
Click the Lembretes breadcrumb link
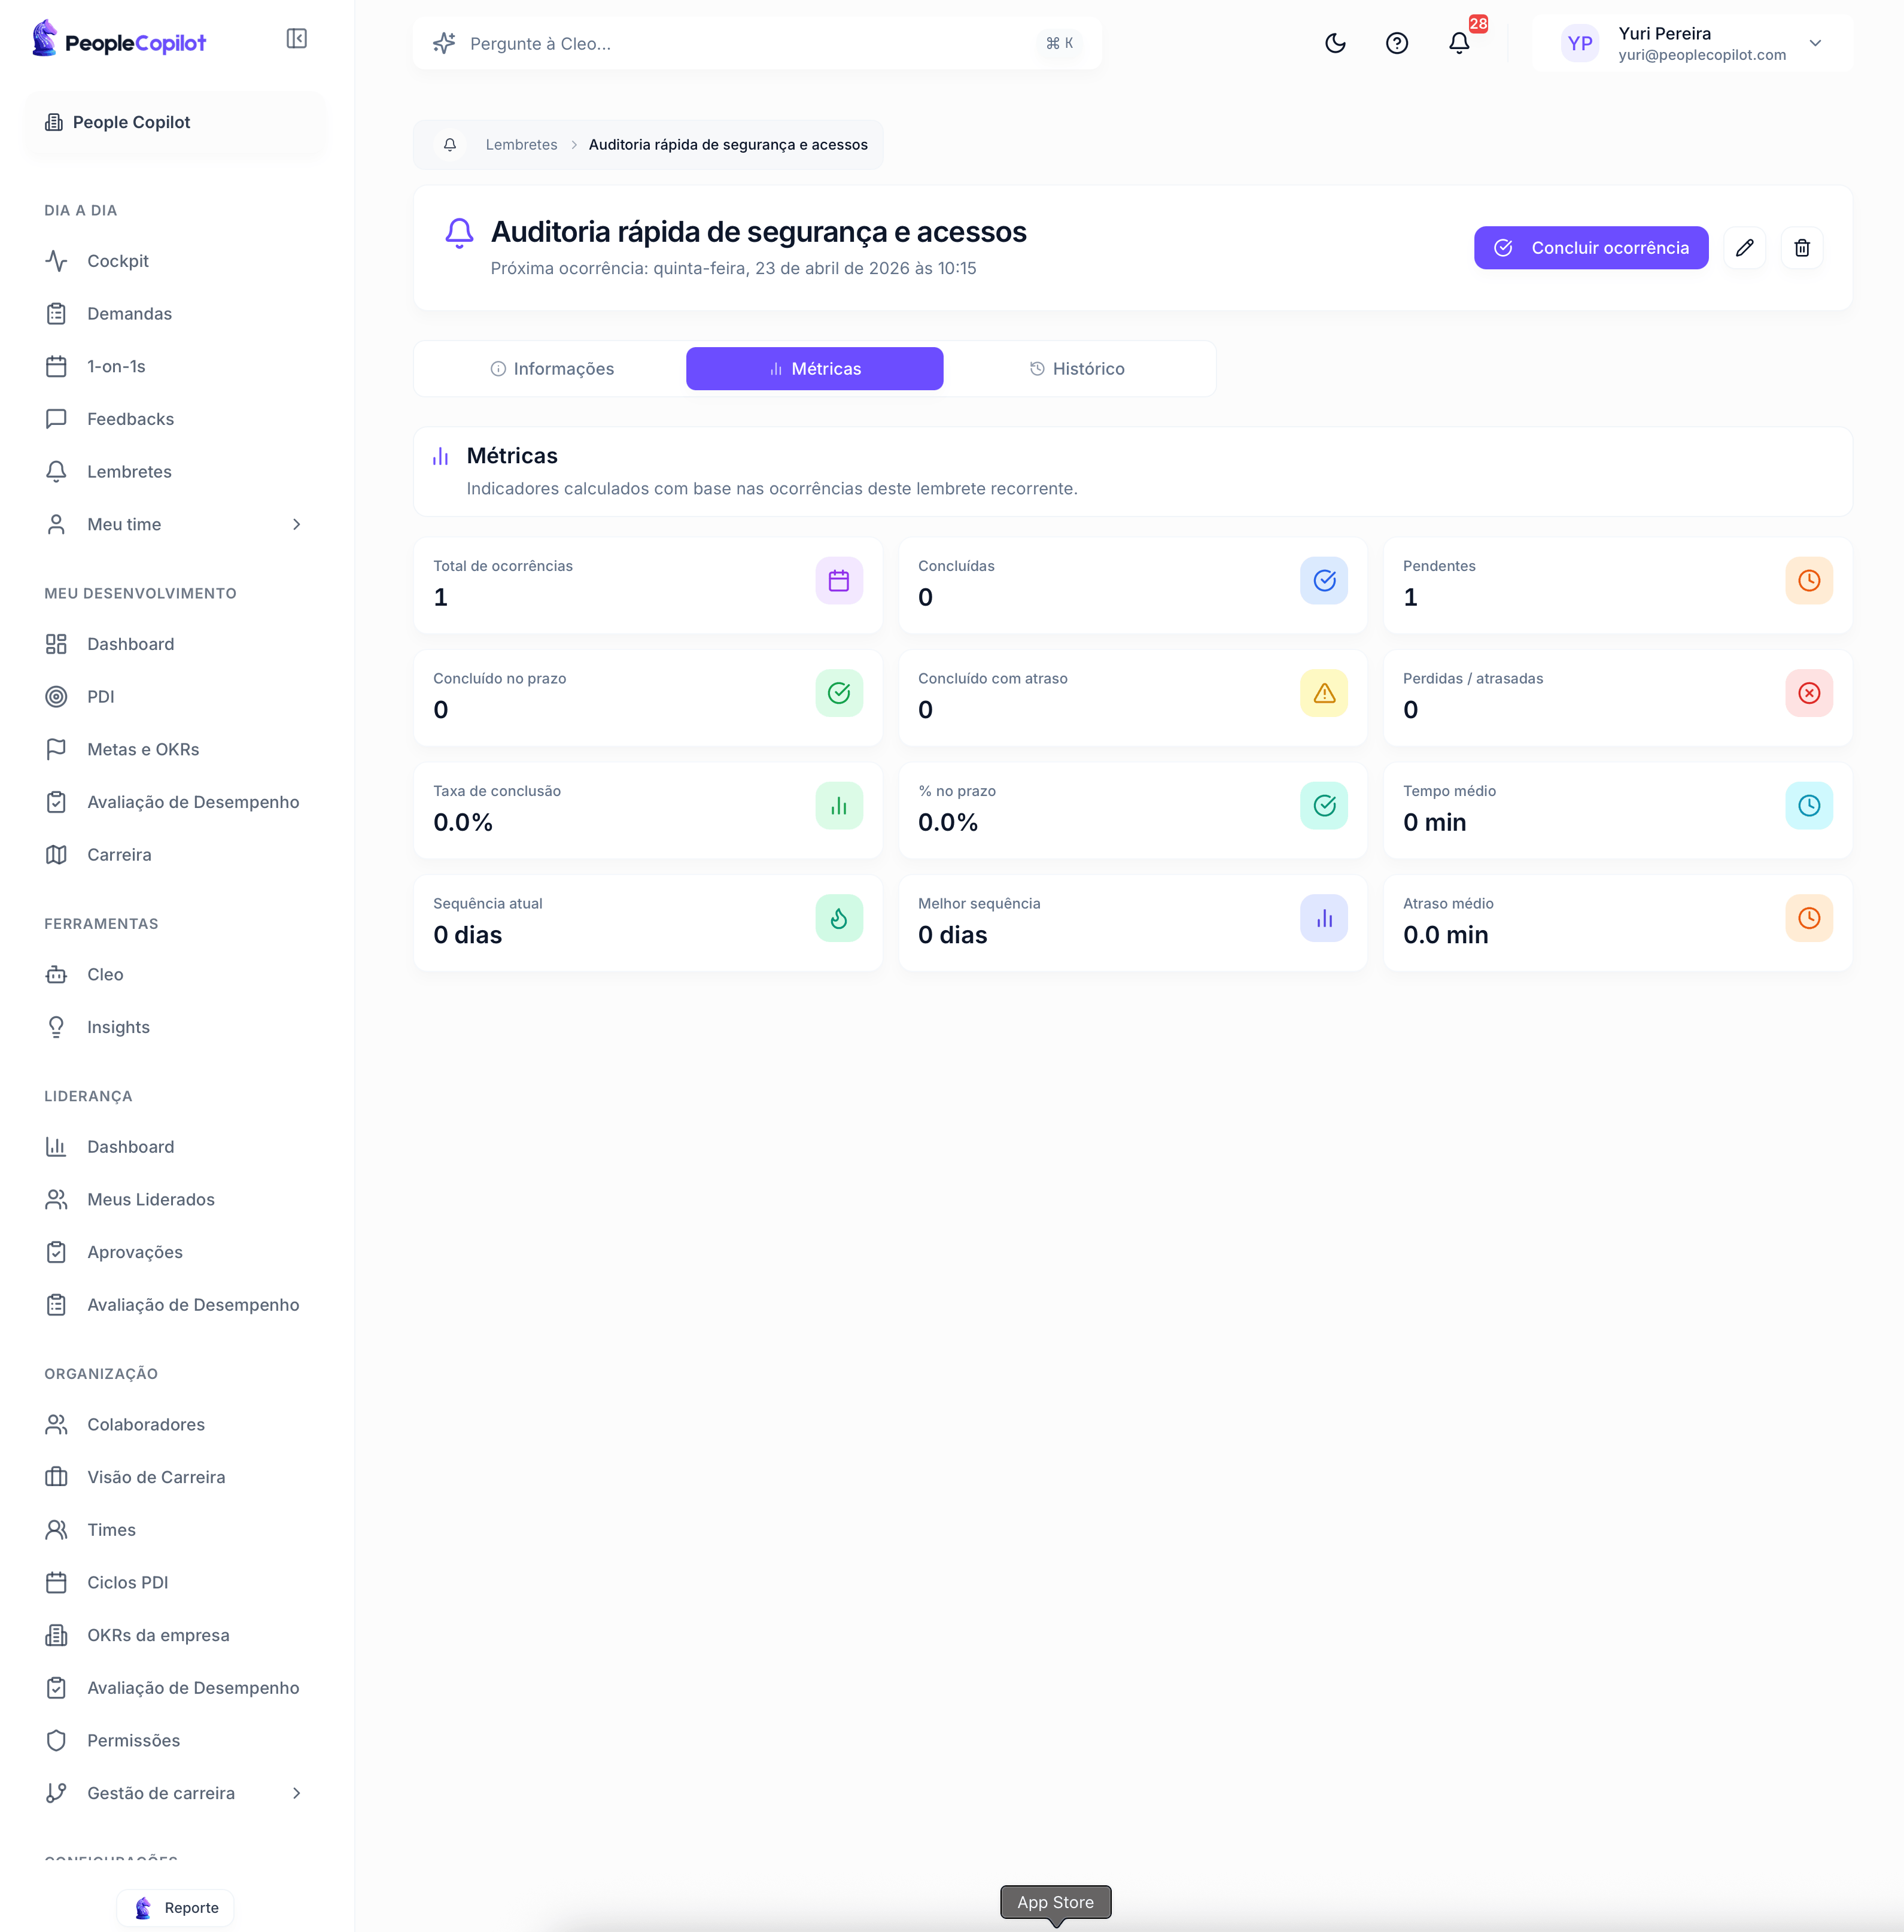(x=521, y=145)
